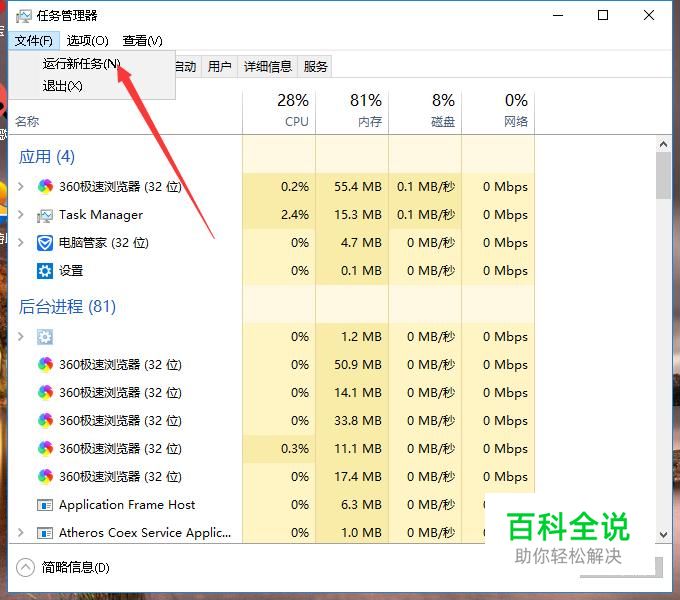Click the 简略信息(D) fewer details link
The height and width of the screenshot is (600, 680).
pyautogui.click(x=75, y=567)
